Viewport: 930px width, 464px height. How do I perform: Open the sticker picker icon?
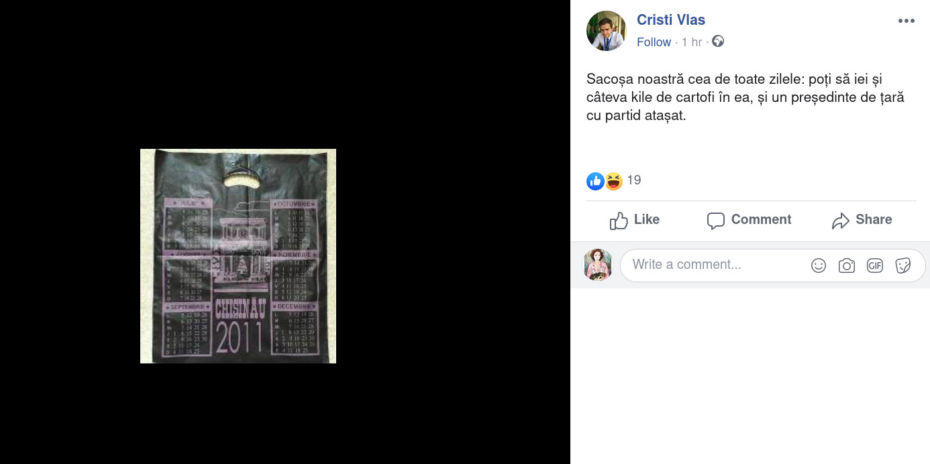pos(903,266)
